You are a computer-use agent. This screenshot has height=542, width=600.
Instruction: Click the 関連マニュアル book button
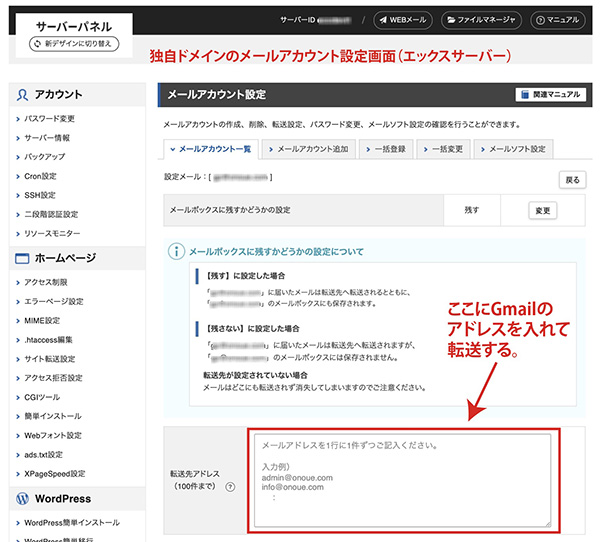point(550,95)
